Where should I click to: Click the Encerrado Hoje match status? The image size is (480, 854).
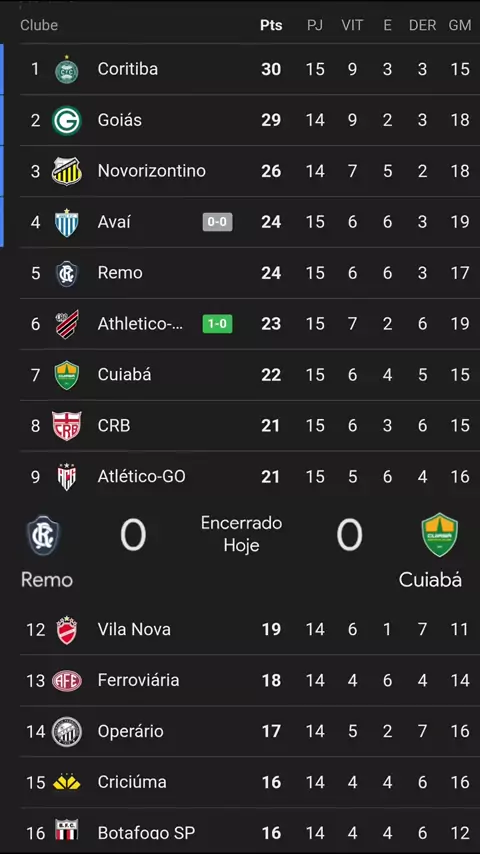[241, 534]
